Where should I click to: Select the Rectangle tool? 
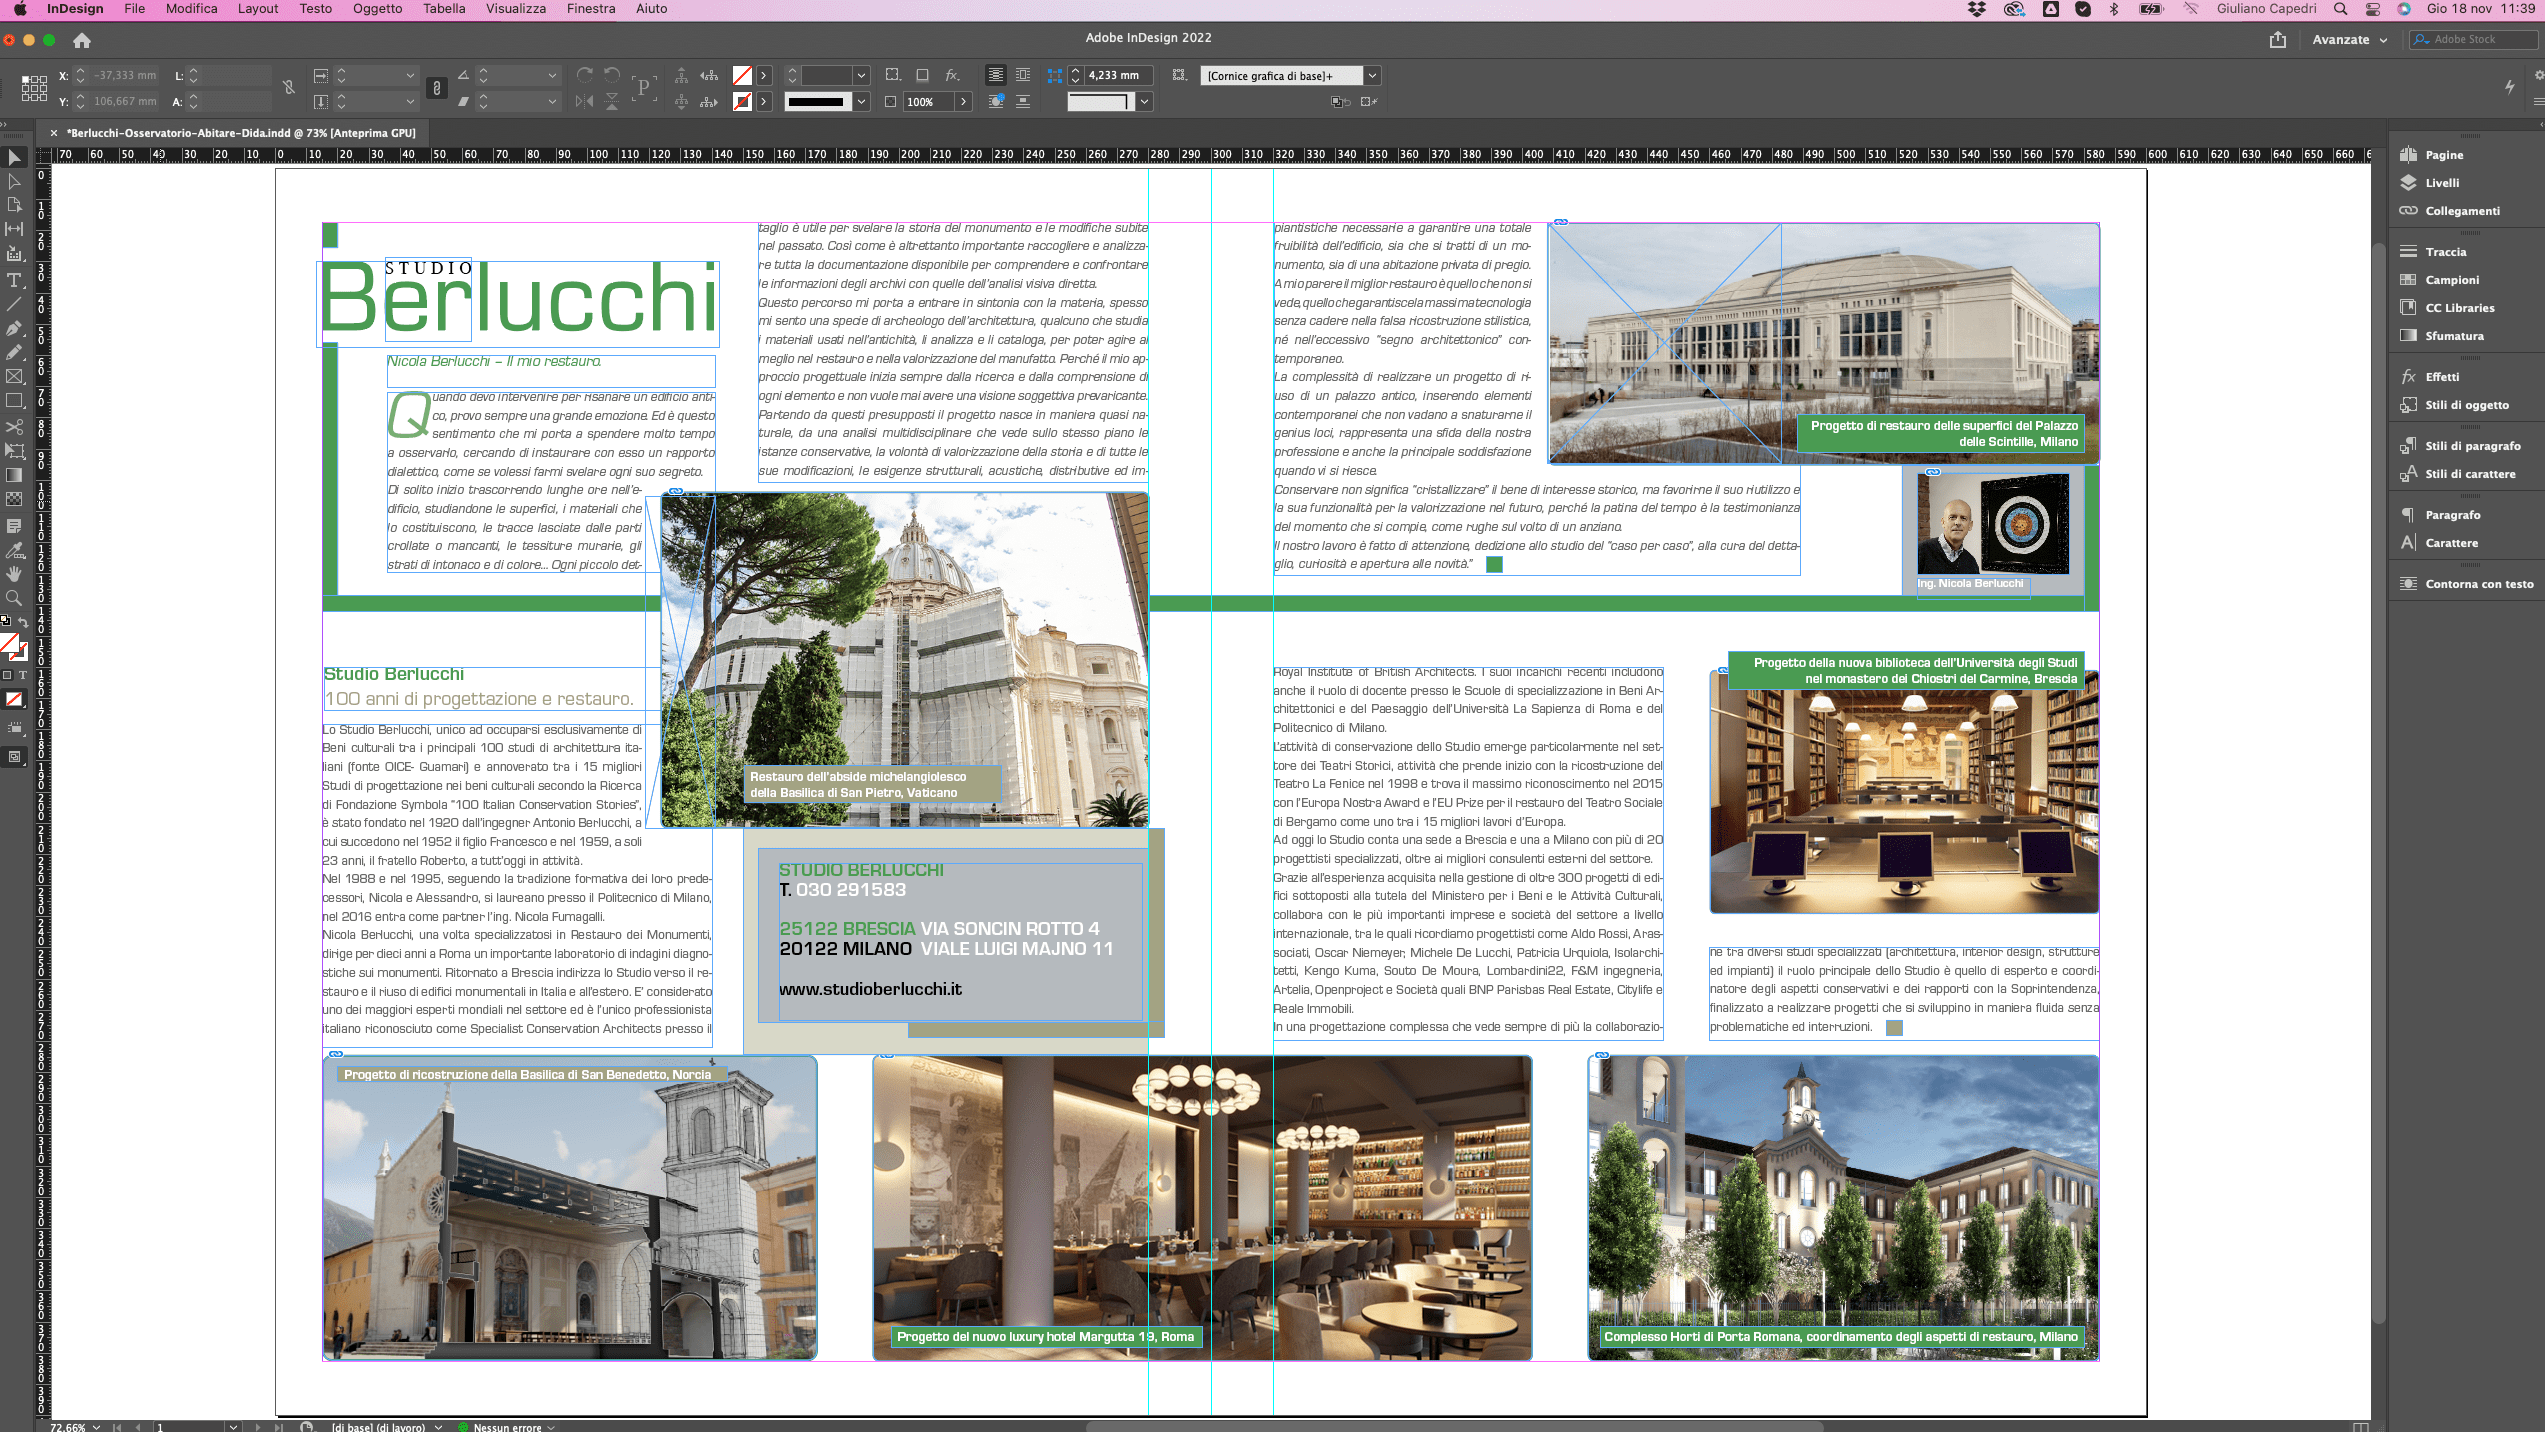14,401
